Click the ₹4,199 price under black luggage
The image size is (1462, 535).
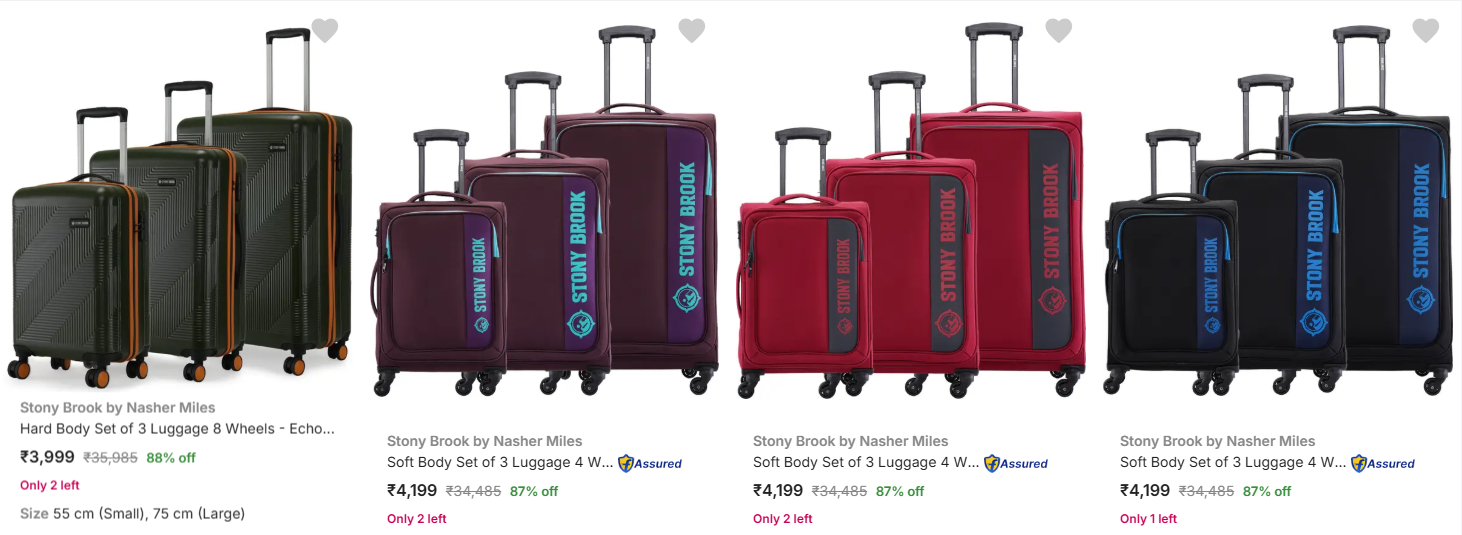1145,490
